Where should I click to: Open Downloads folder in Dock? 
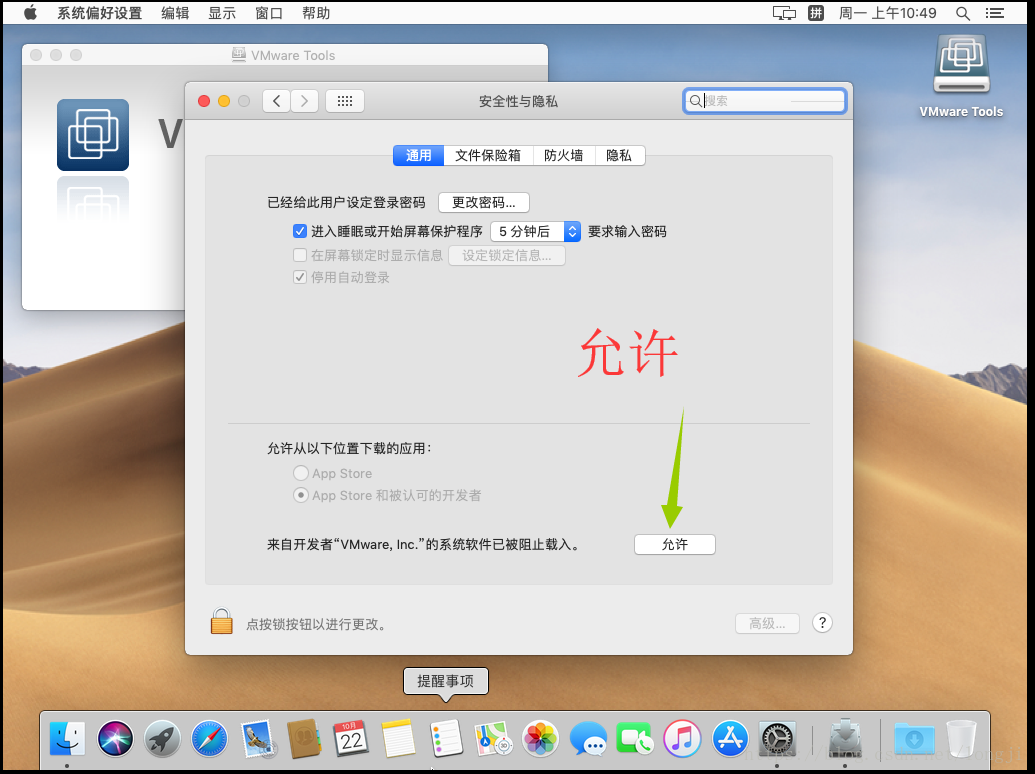point(914,738)
